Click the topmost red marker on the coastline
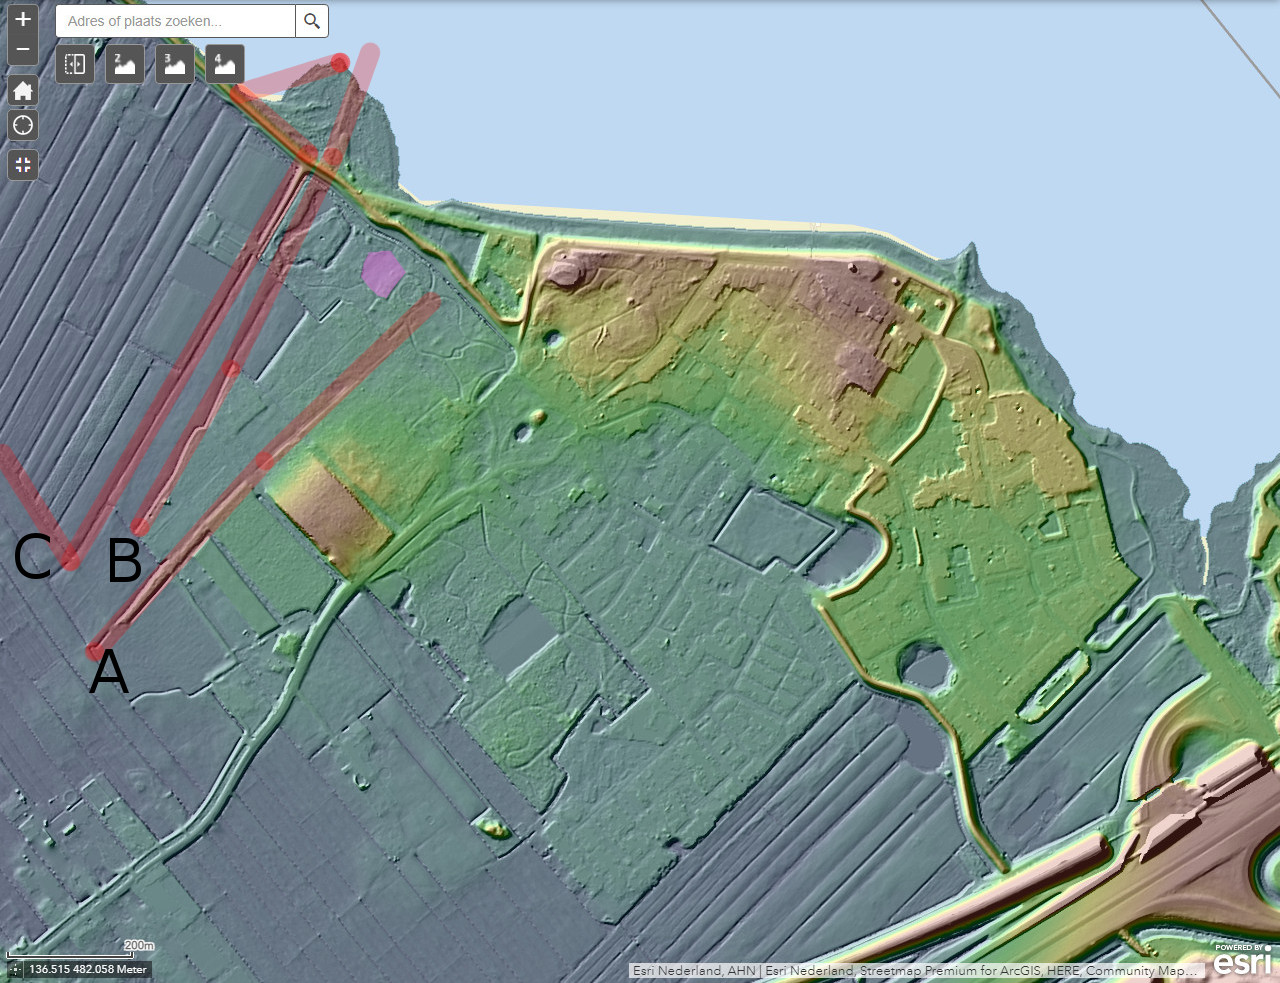This screenshot has width=1280, height=983. (x=340, y=64)
